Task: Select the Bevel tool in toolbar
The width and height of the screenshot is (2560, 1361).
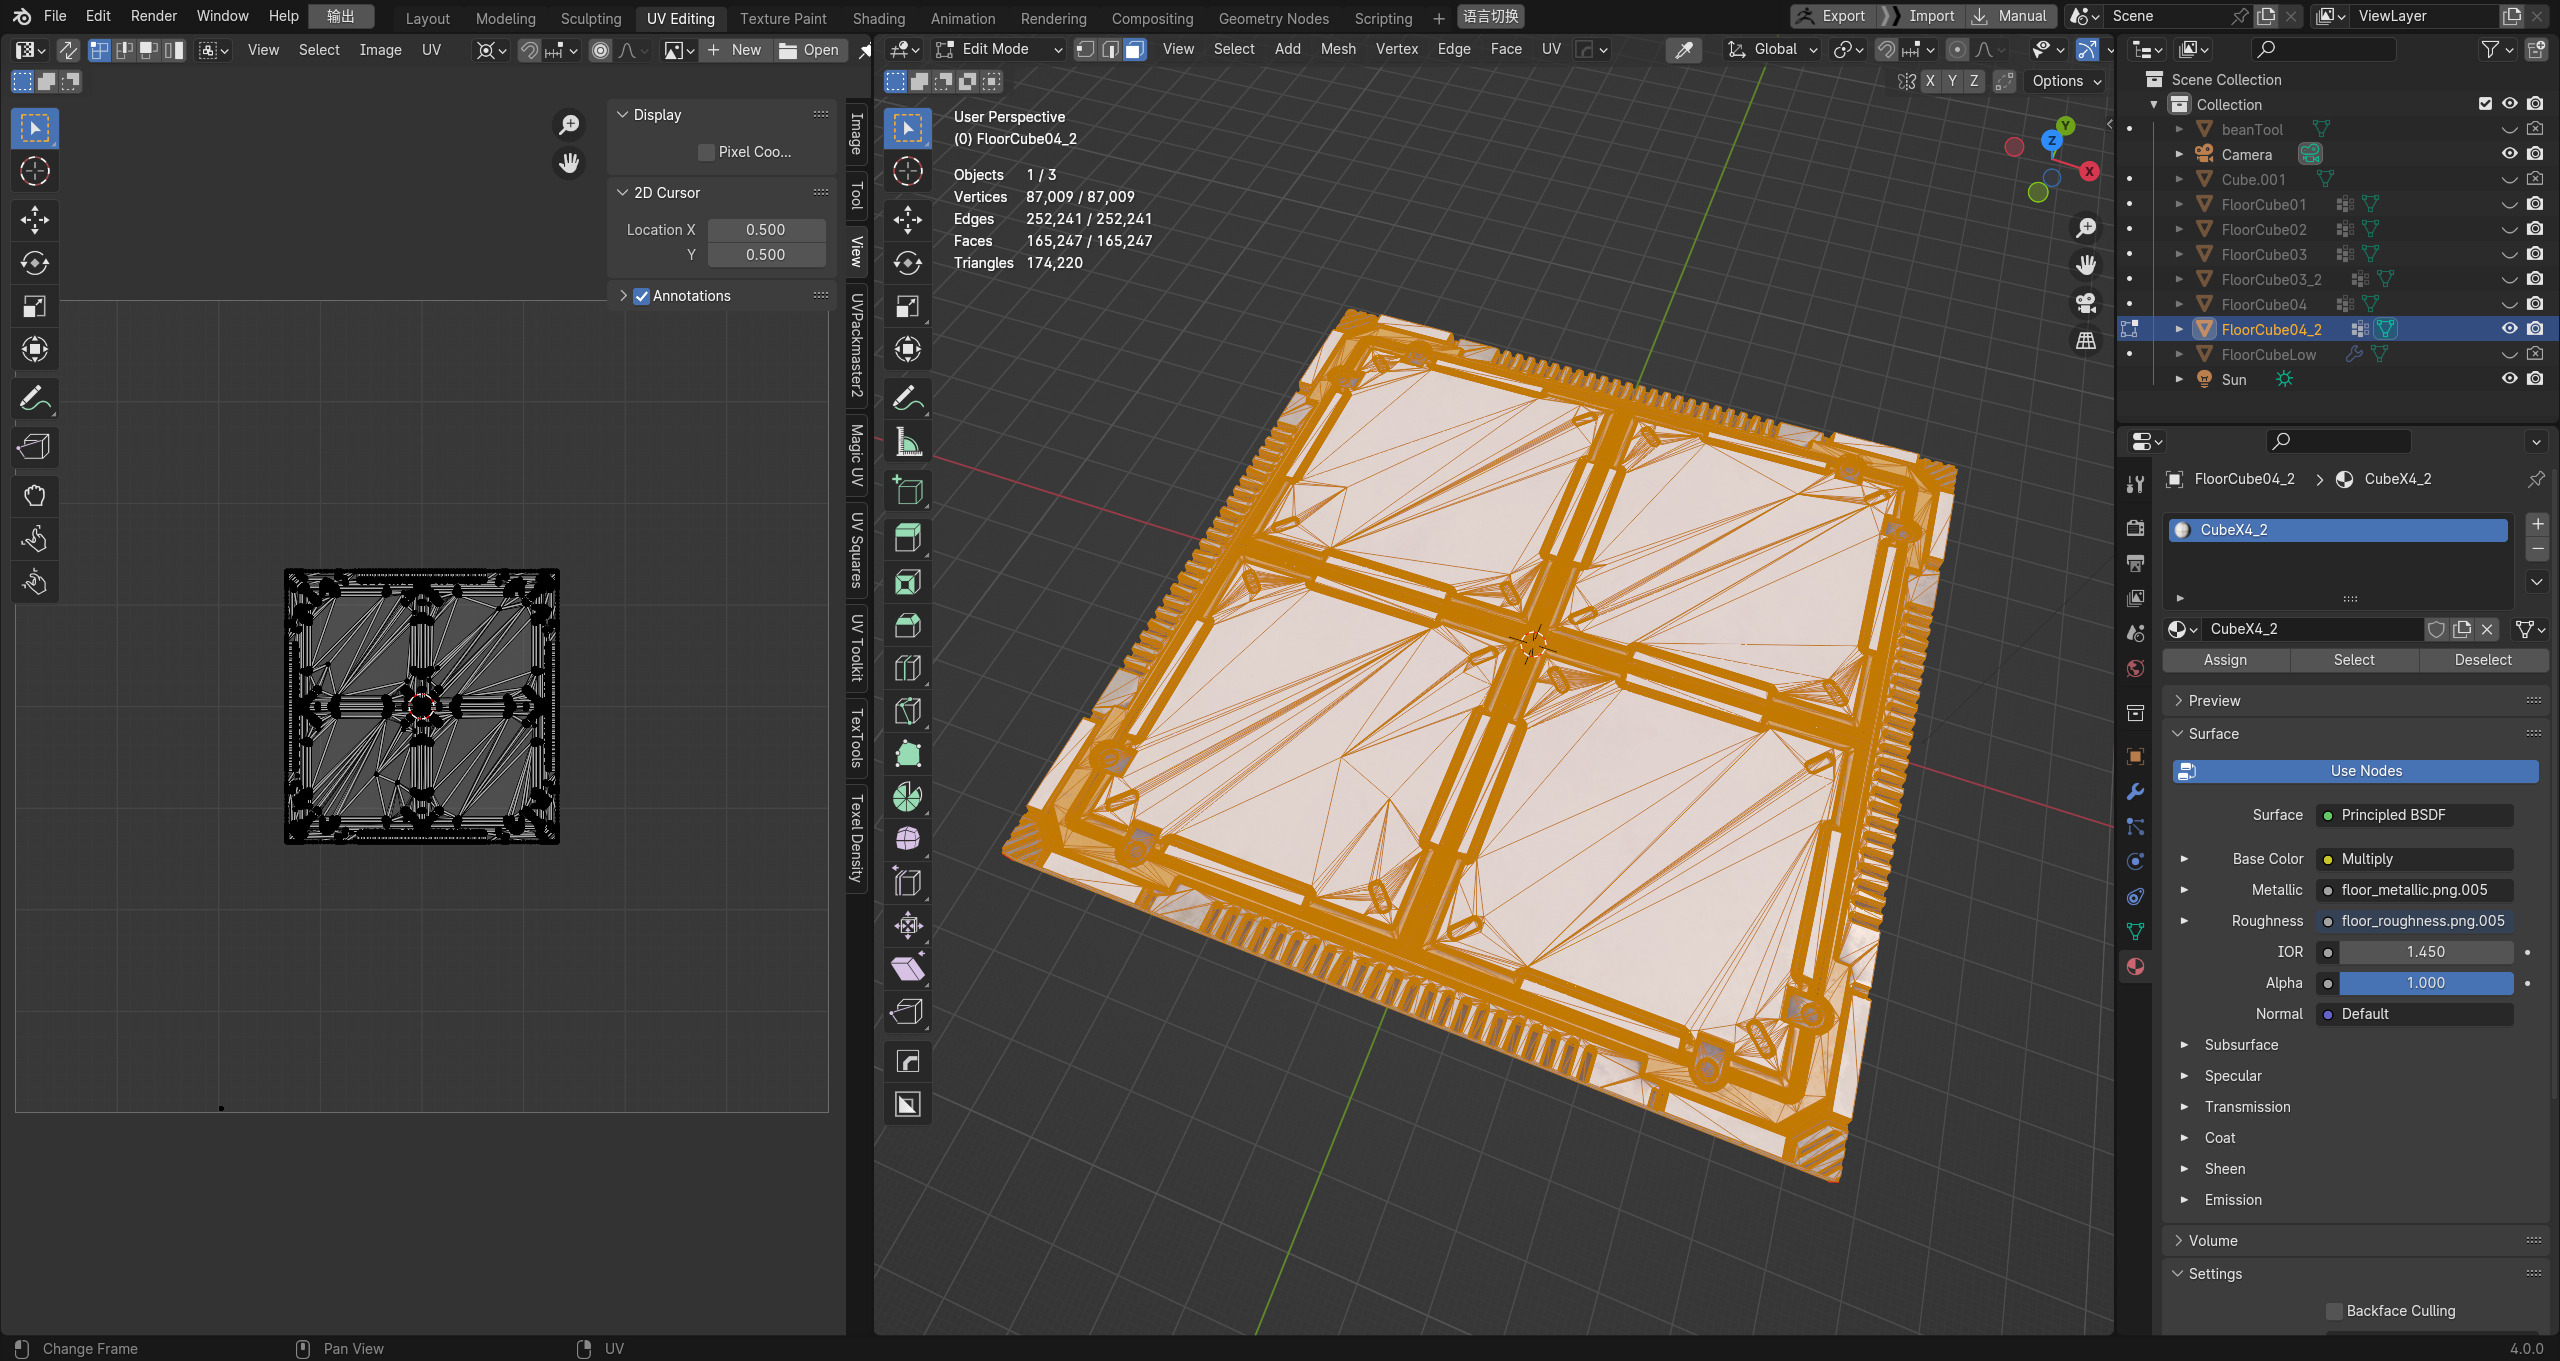Action: (x=907, y=625)
